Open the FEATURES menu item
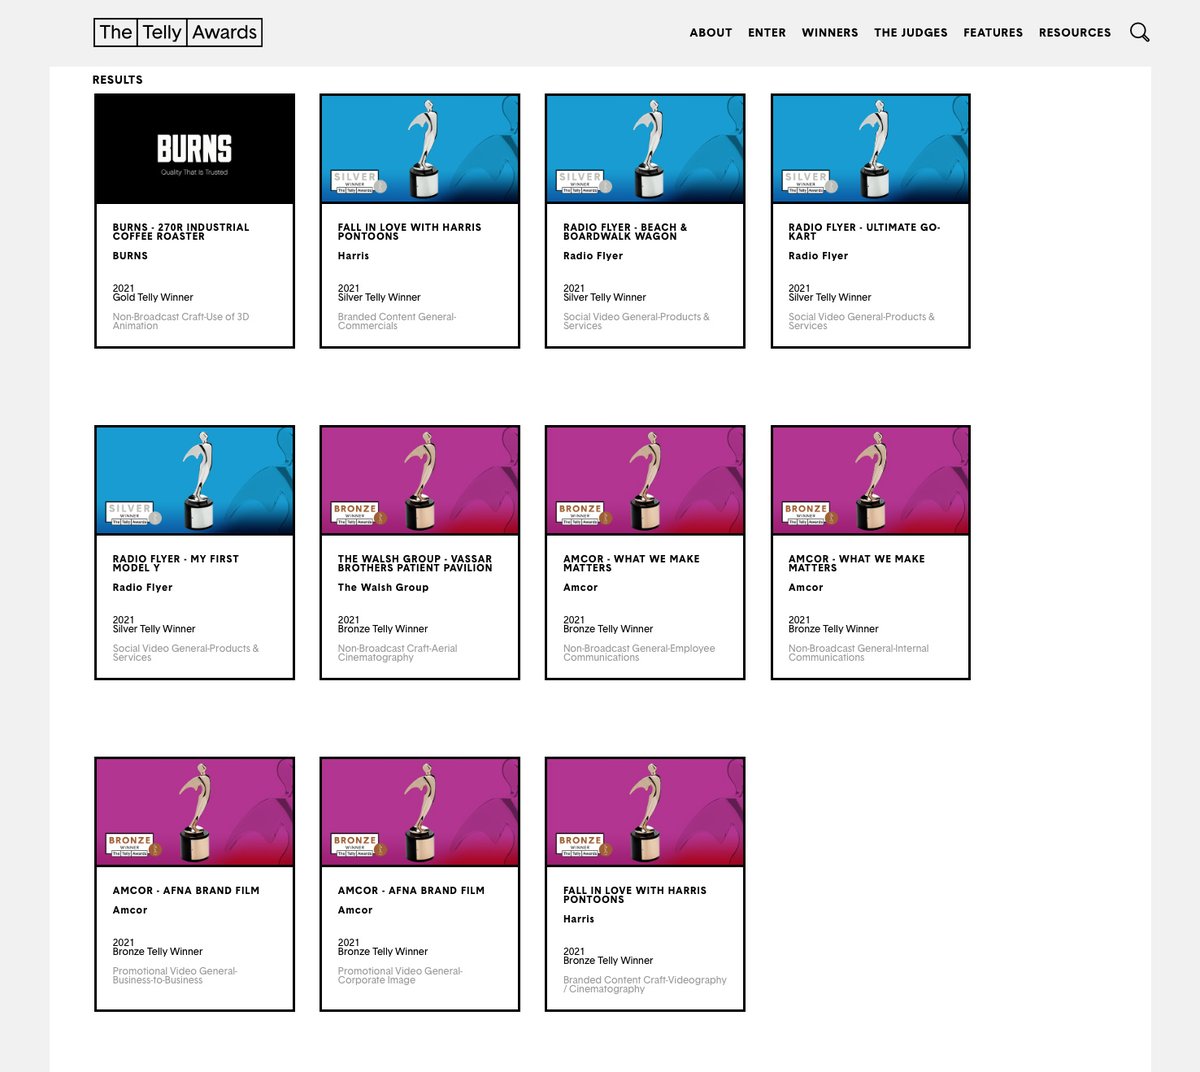Viewport: 1200px width, 1072px height. [993, 33]
